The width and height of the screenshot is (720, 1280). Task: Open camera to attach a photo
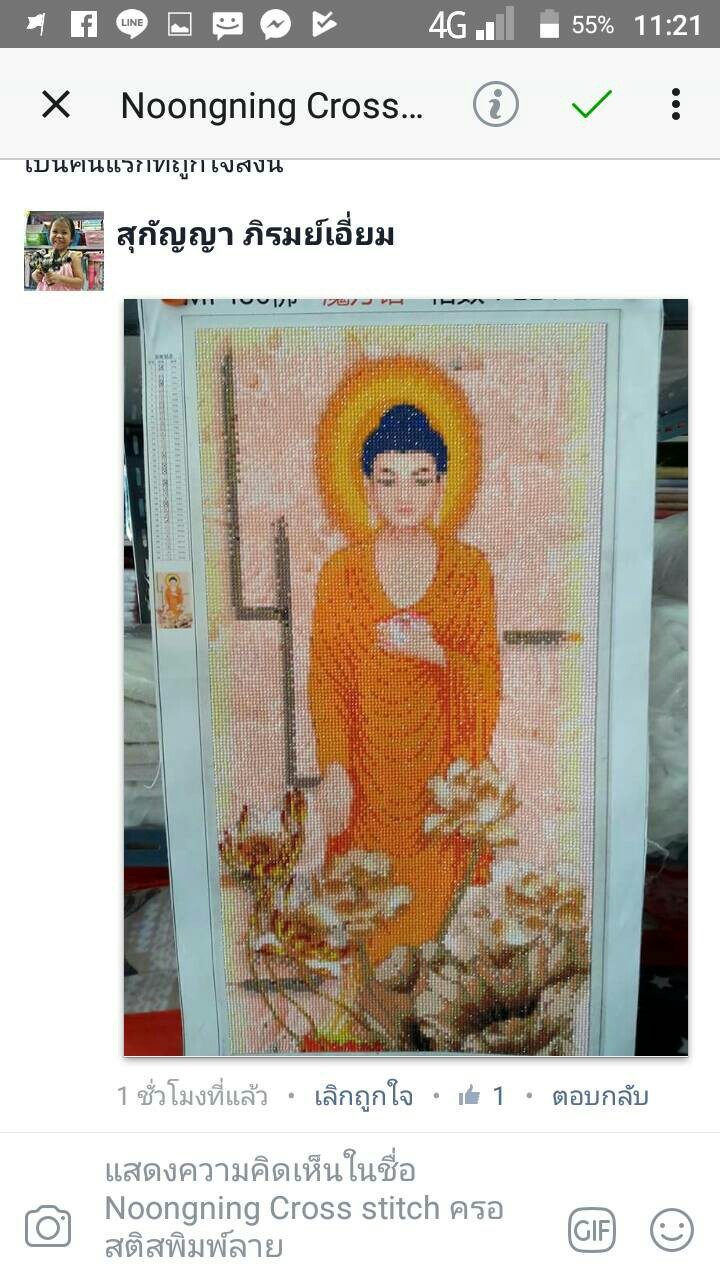pyautogui.click(x=48, y=1227)
